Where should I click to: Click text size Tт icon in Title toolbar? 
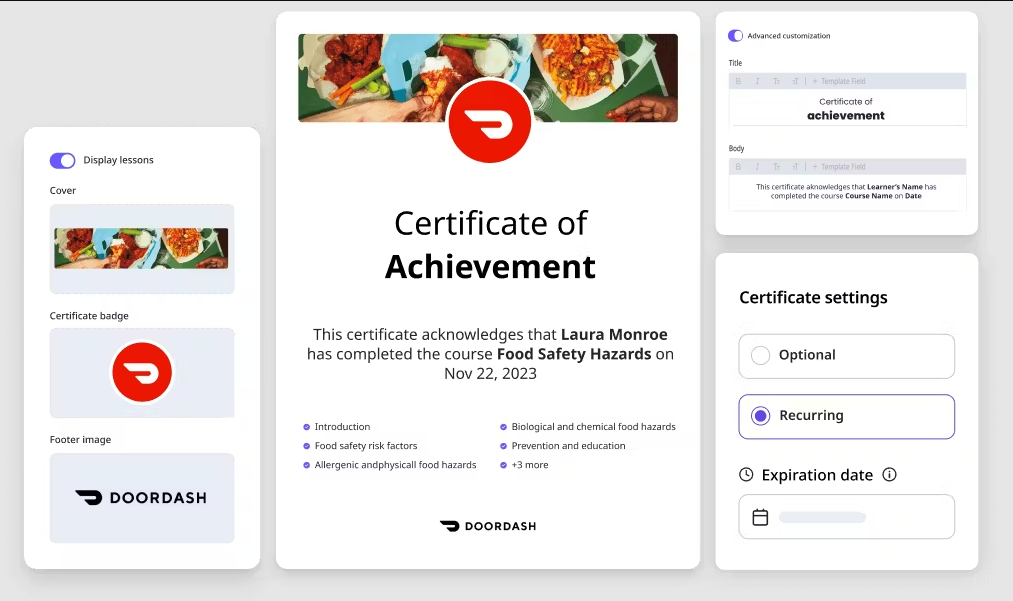tap(777, 81)
